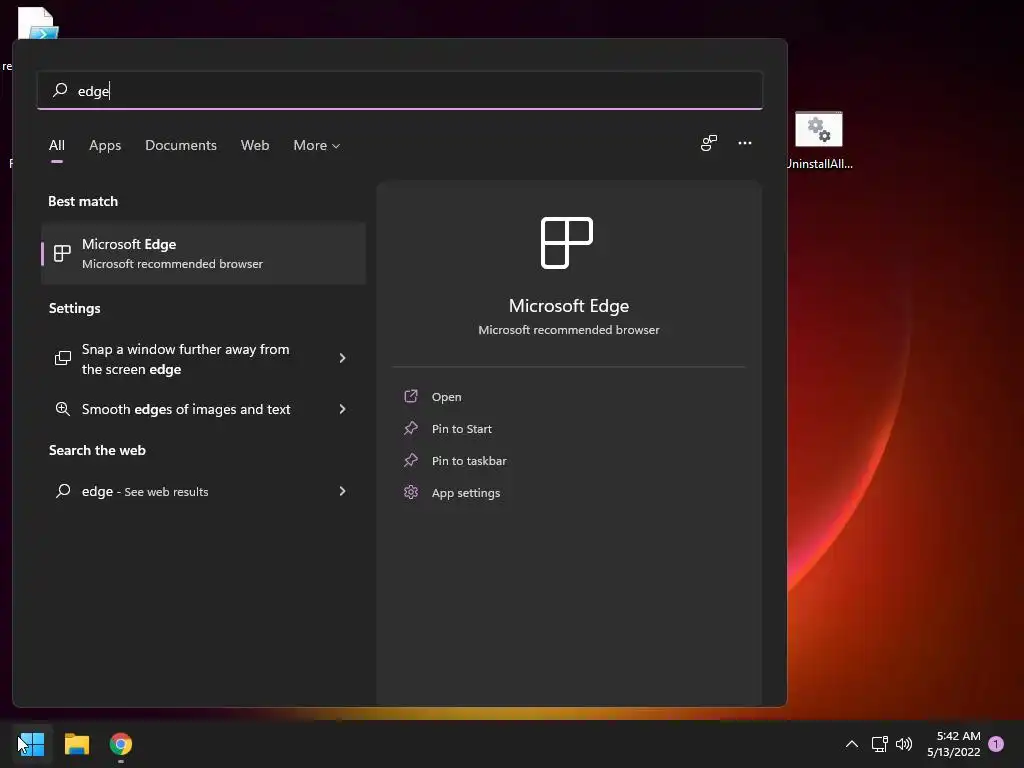Open edge See web results entry
The width and height of the screenshot is (1024, 768).
click(203, 491)
